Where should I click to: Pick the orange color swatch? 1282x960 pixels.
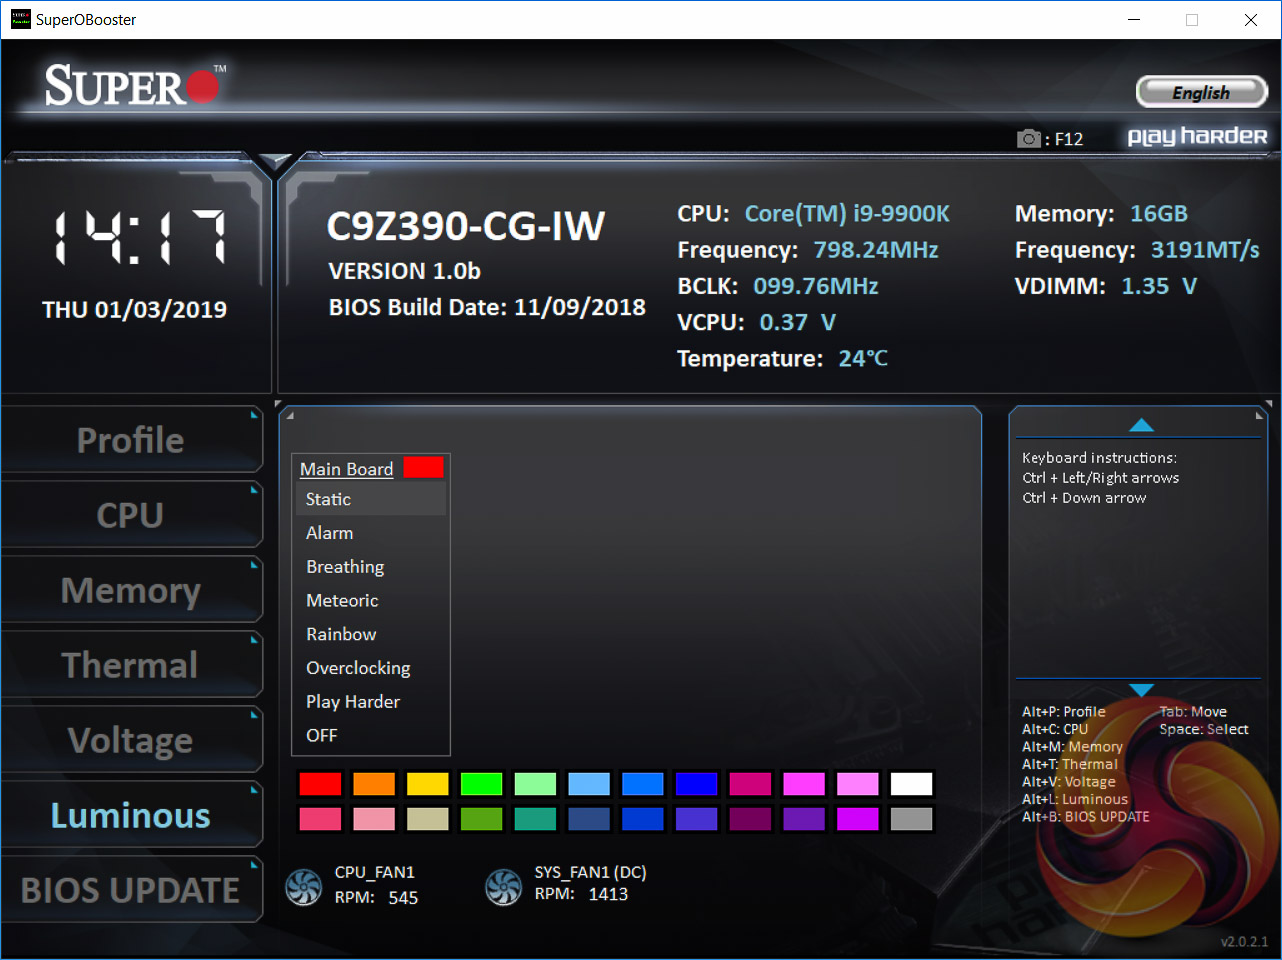click(x=374, y=784)
